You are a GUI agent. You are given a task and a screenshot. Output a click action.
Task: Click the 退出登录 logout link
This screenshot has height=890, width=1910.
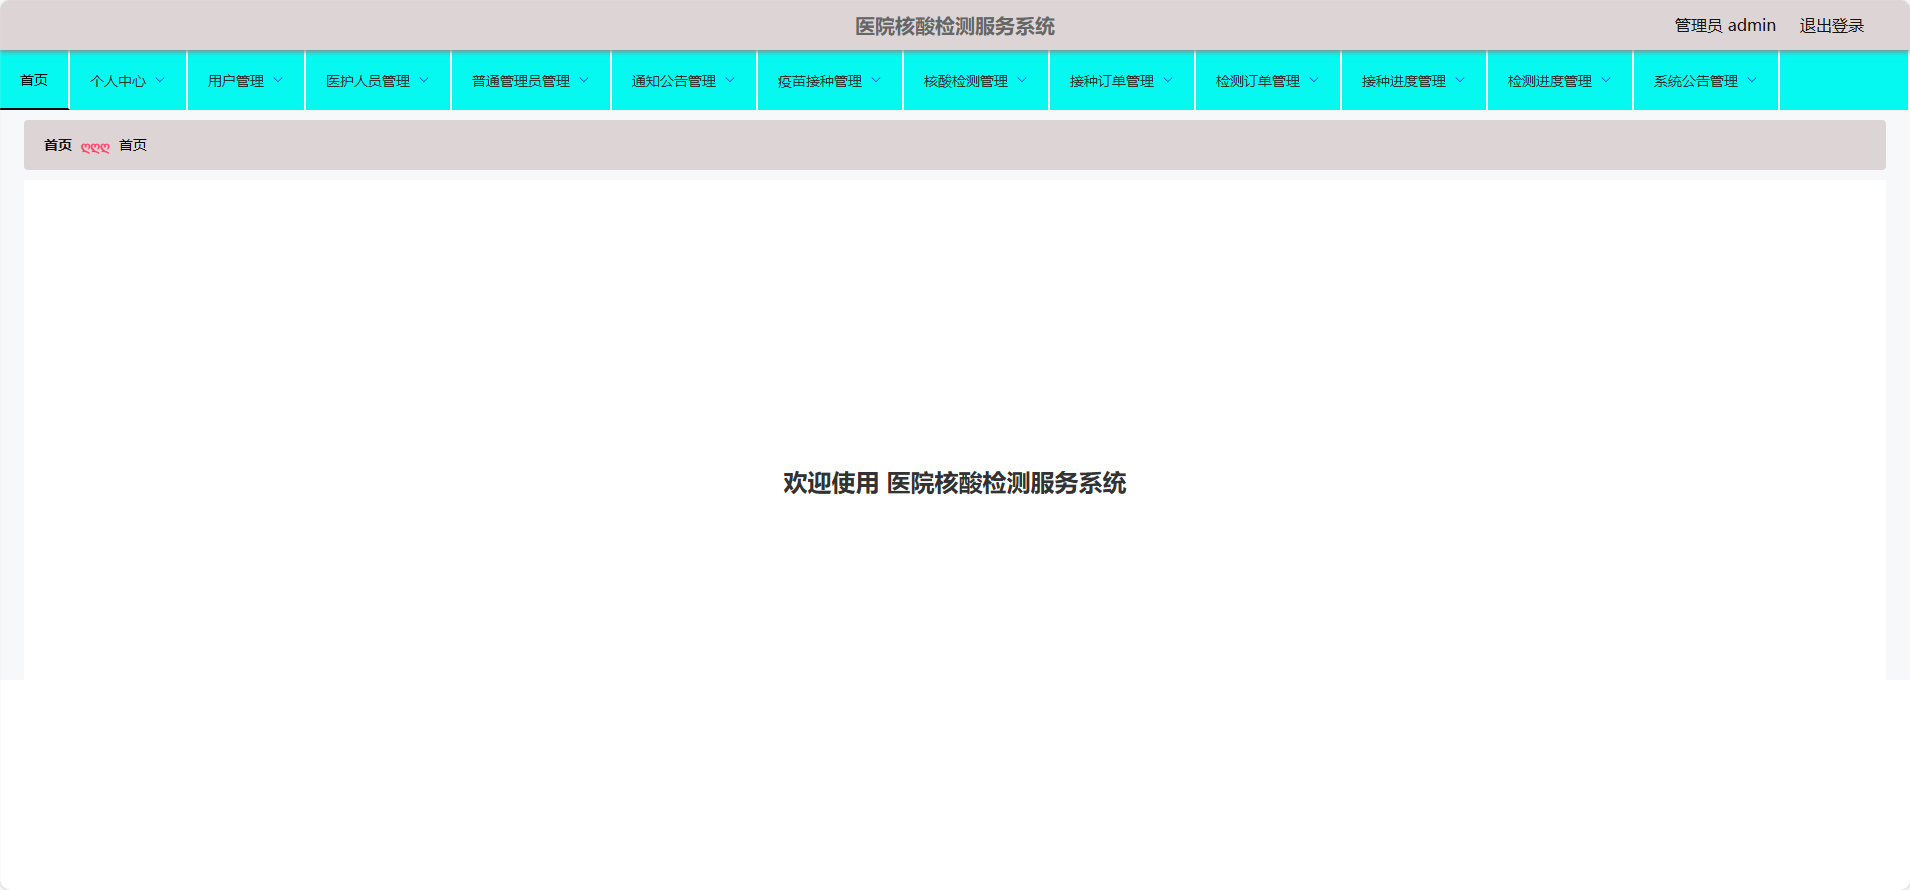(1832, 26)
